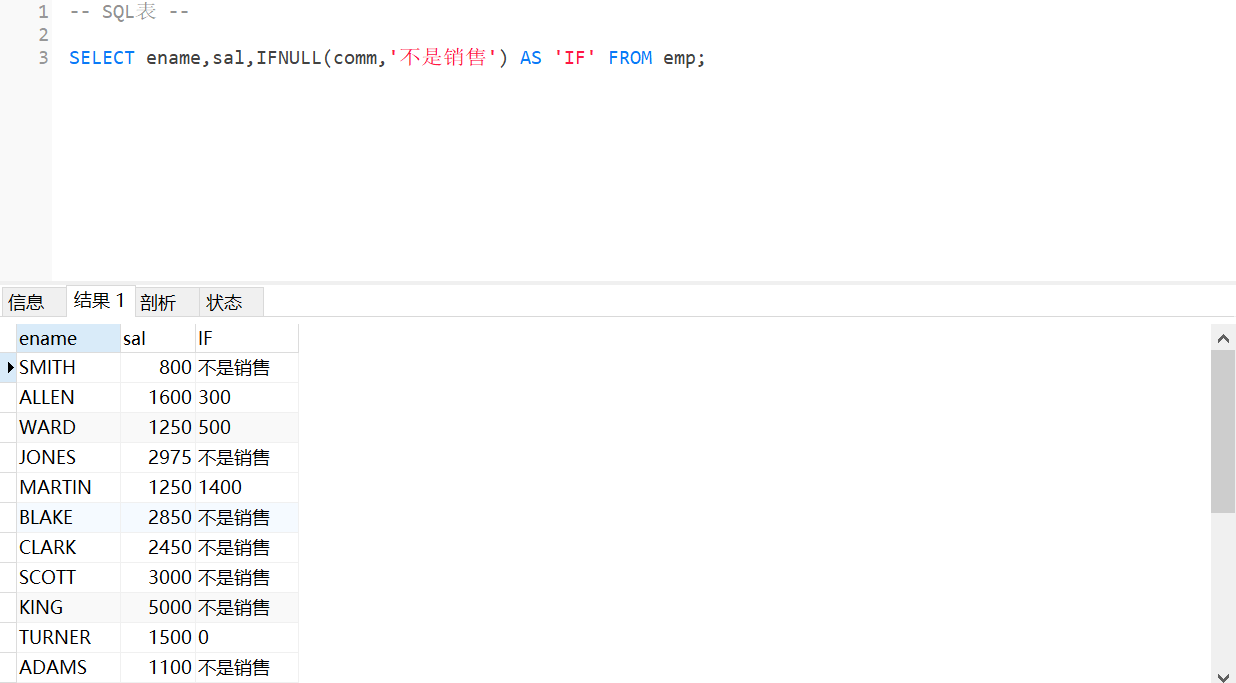Click IFNULL function in the query

(x=289, y=58)
